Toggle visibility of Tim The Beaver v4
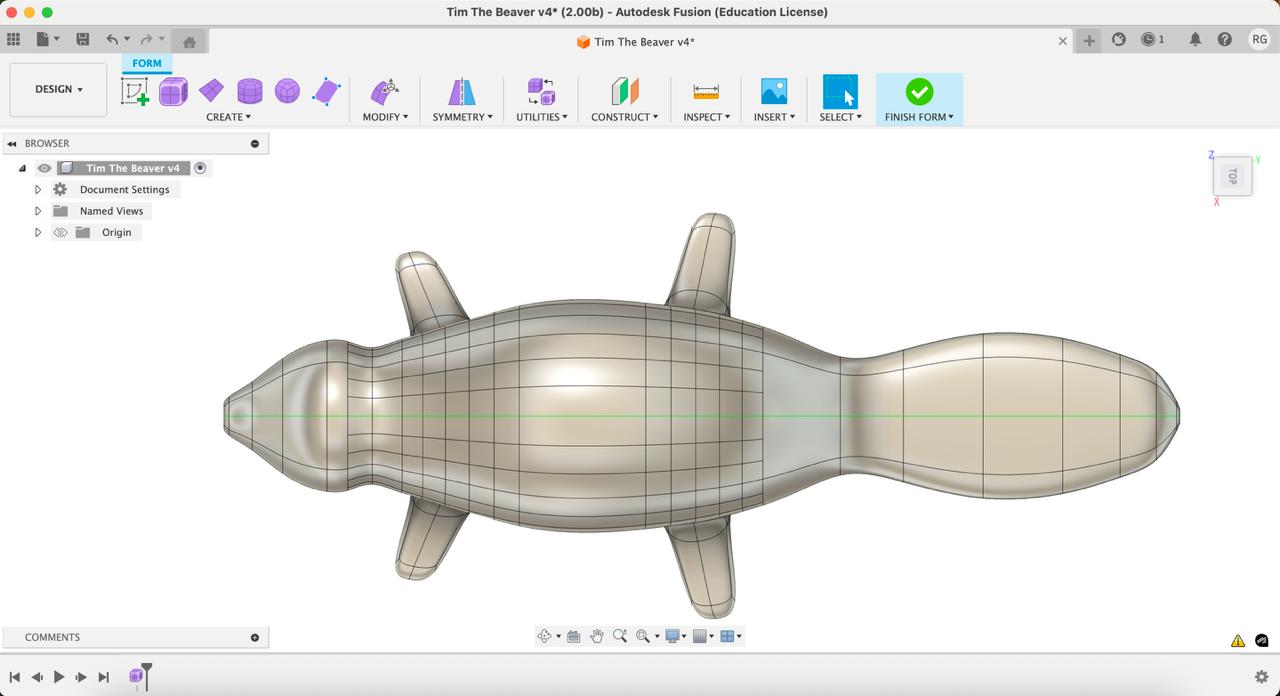The image size is (1280, 696). click(x=44, y=168)
